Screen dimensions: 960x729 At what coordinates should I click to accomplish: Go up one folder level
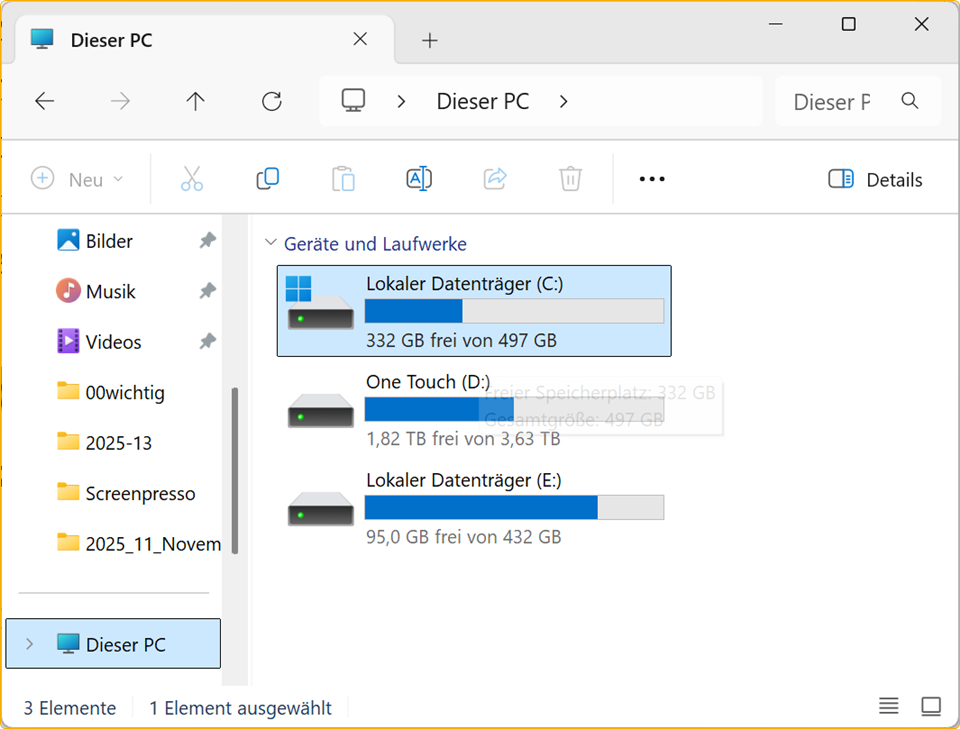coord(195,101)
